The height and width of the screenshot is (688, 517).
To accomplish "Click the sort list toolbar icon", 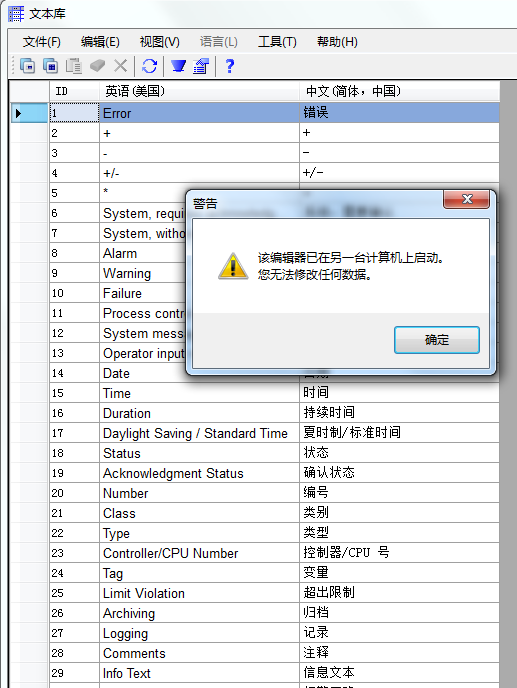I will click(x=201, y=66).
